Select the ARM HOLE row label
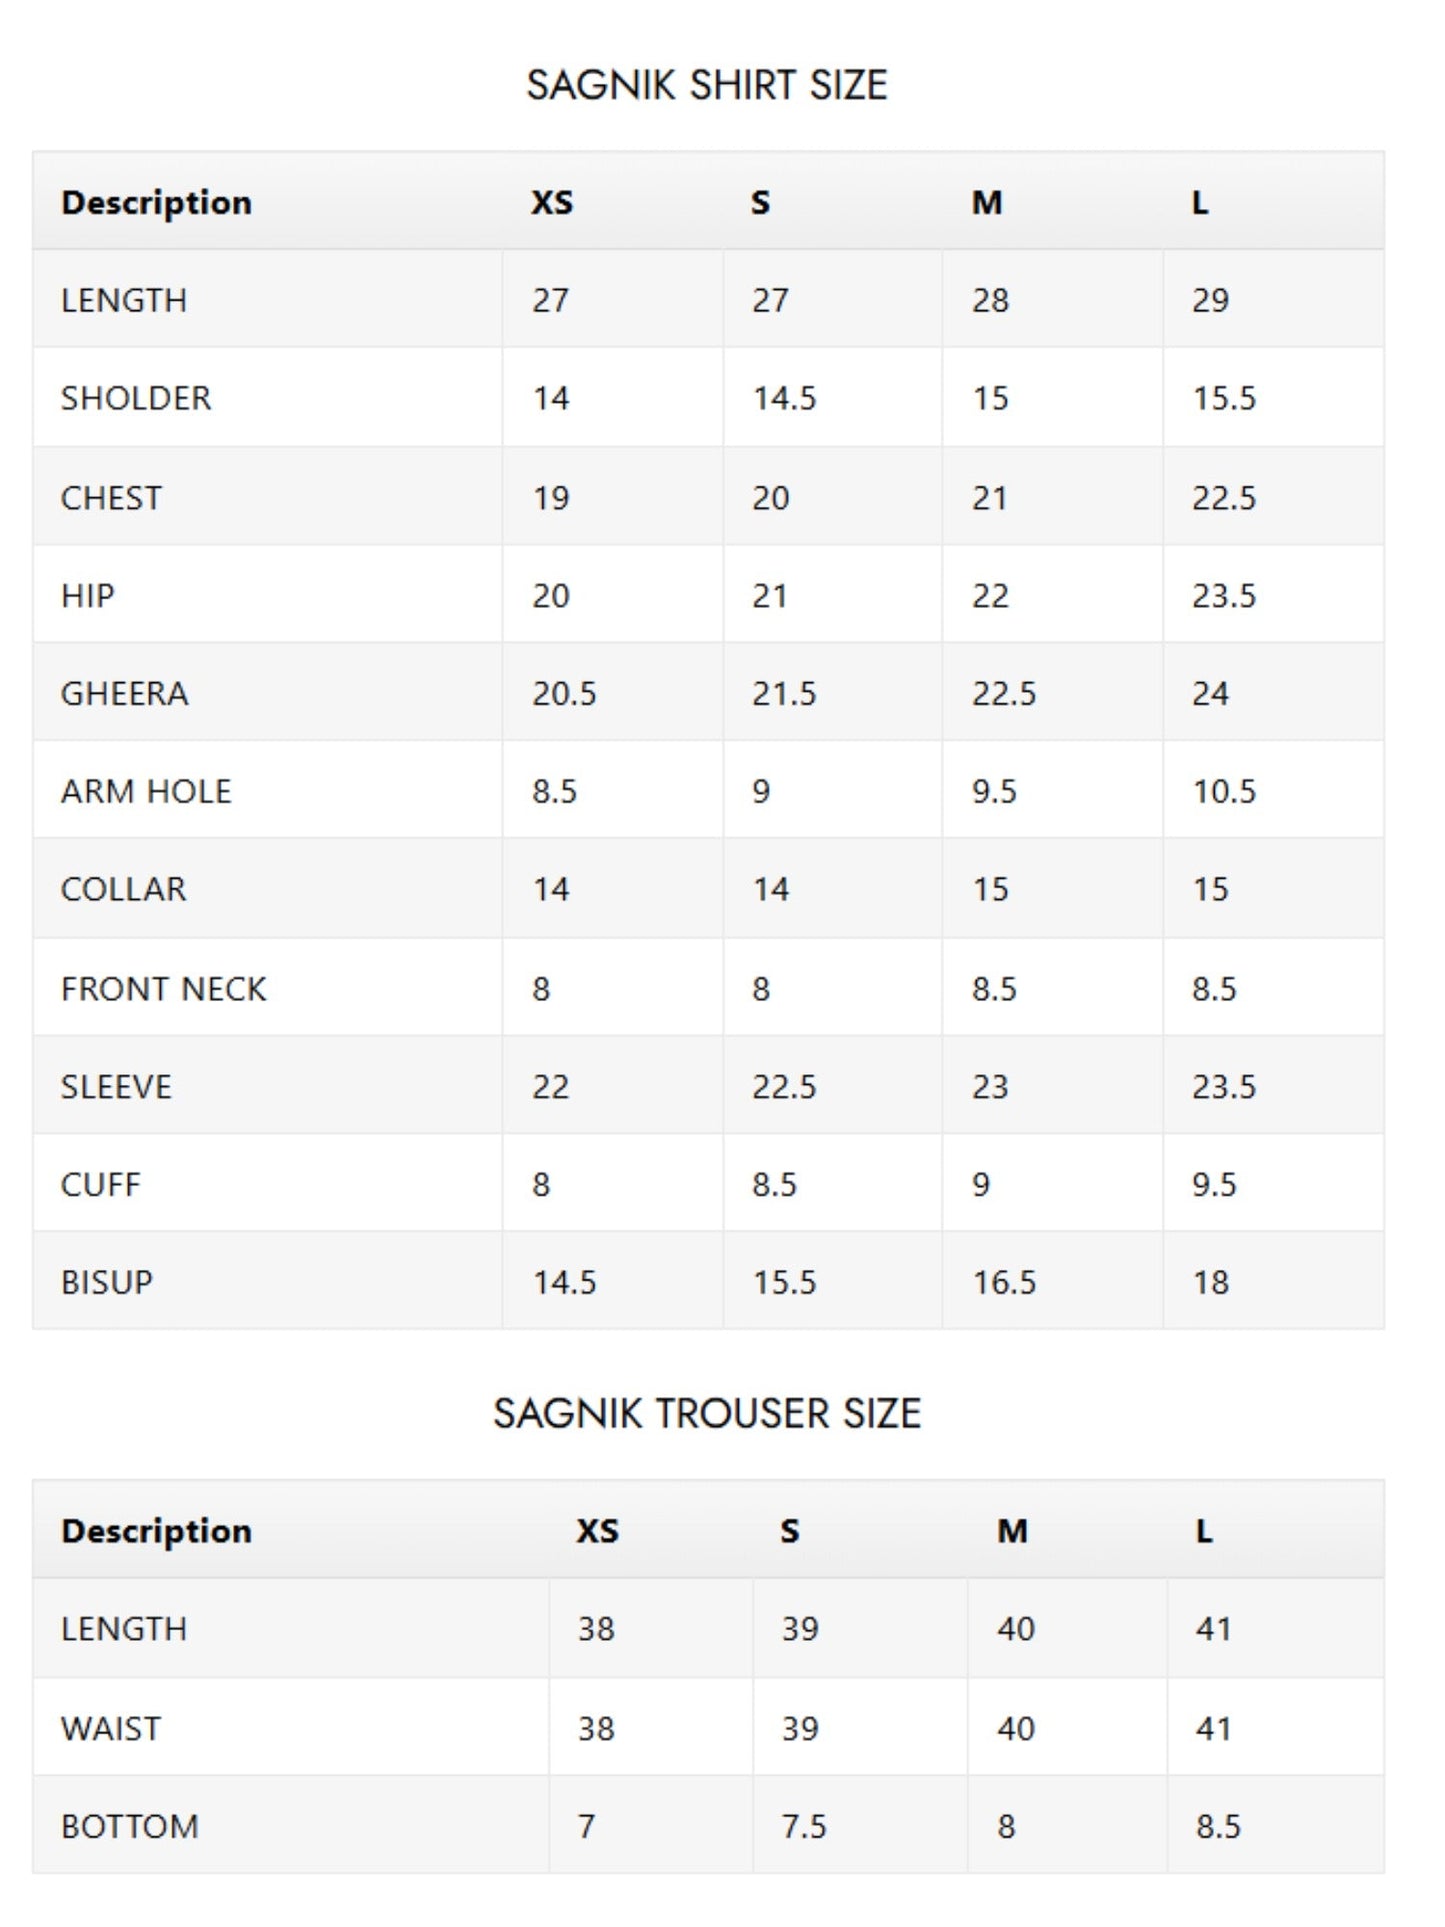The width and height of the screenshot is (1445, 1927). [146, 791]
